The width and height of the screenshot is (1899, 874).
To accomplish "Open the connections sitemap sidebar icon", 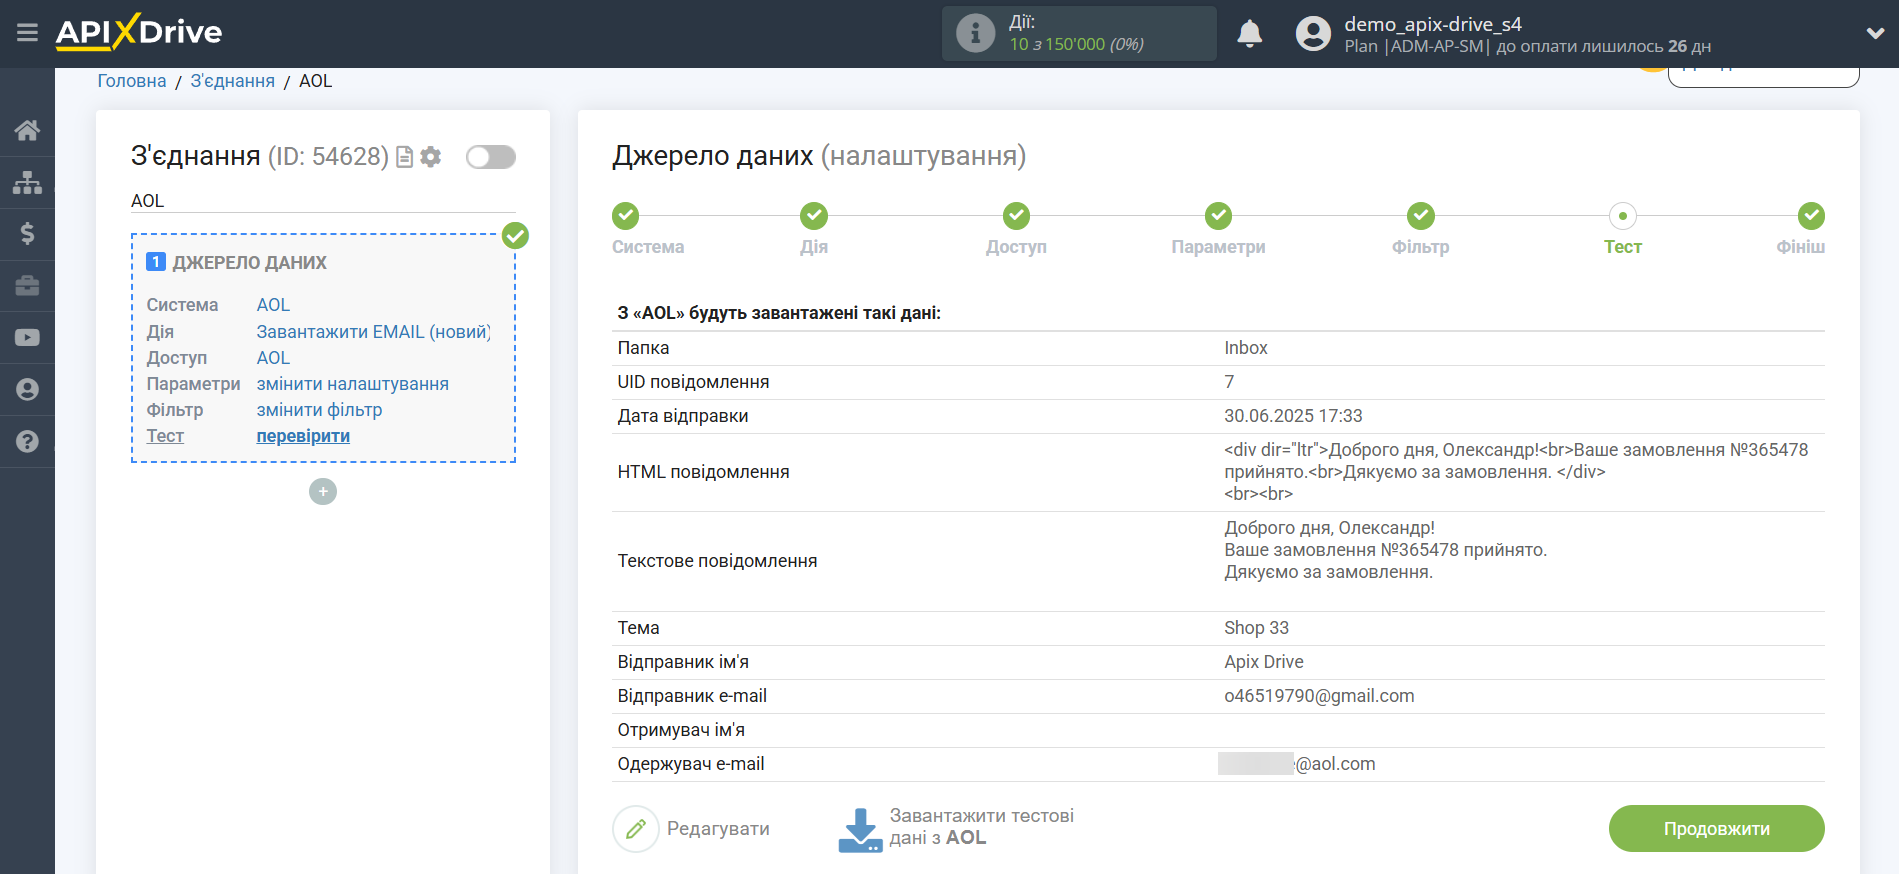I will tap(27, 182).
